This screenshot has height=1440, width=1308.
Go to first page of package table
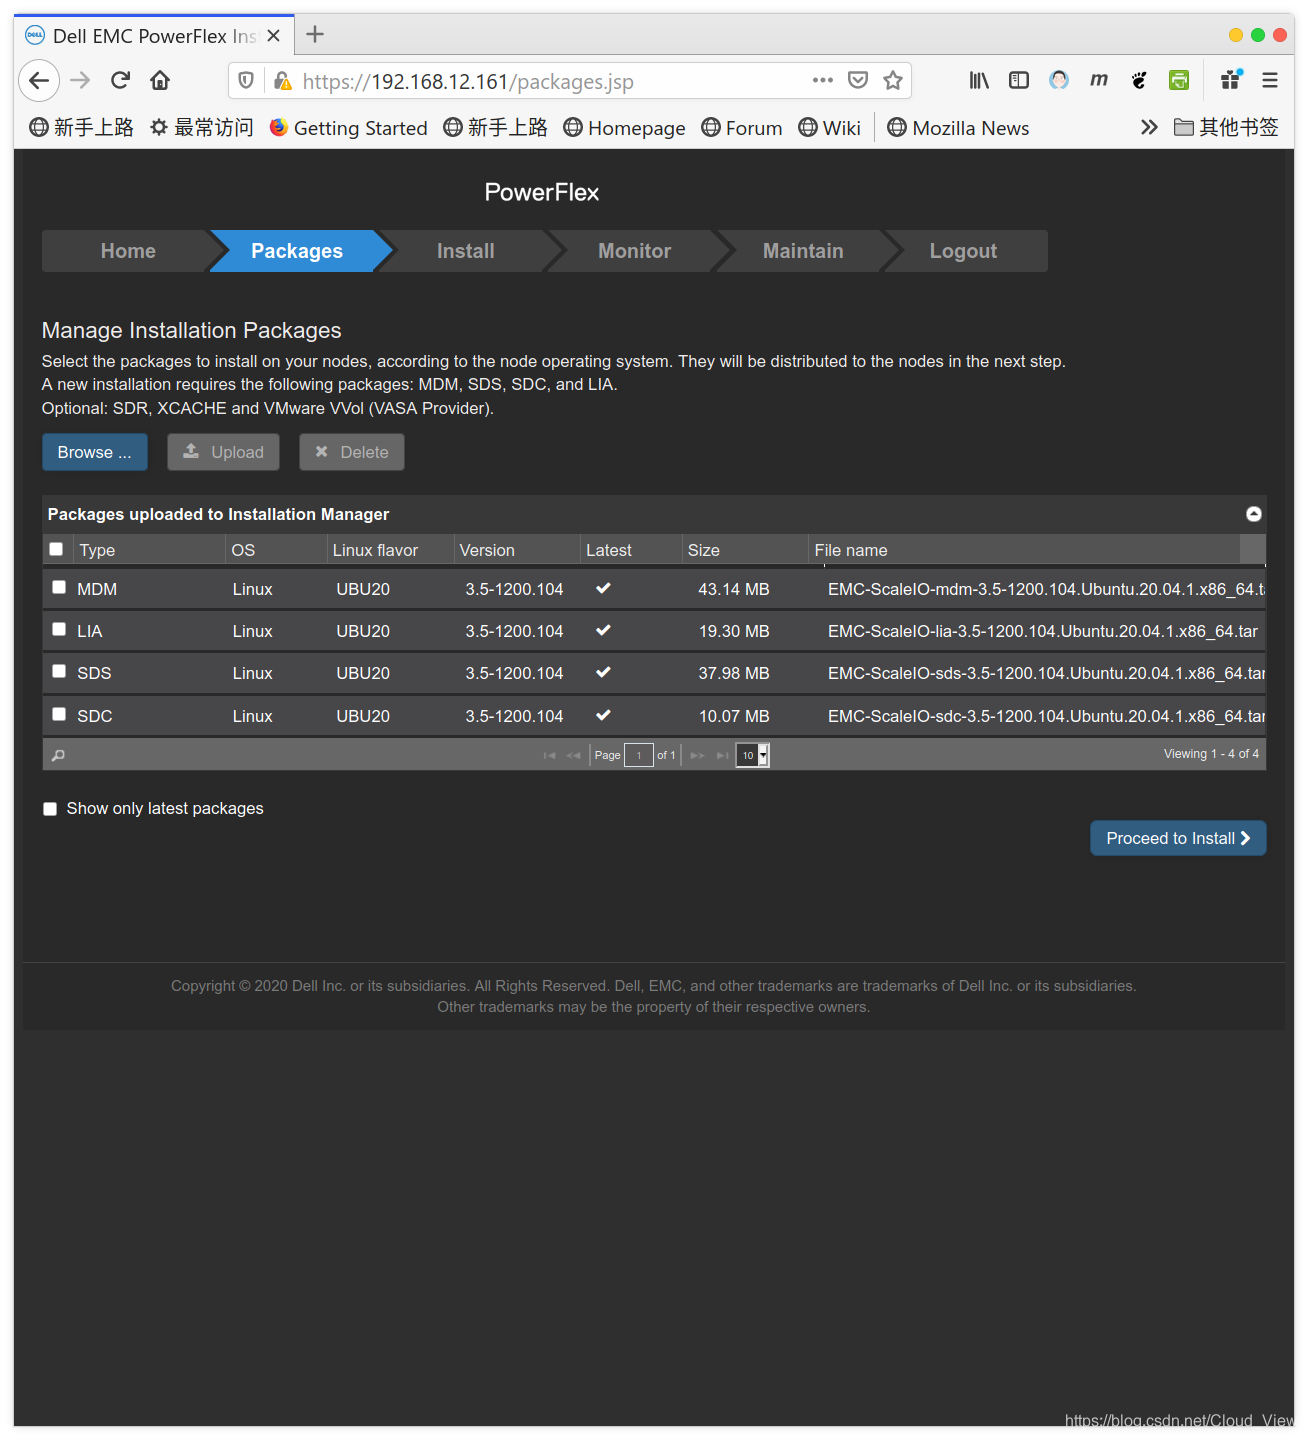coord(549,755)
